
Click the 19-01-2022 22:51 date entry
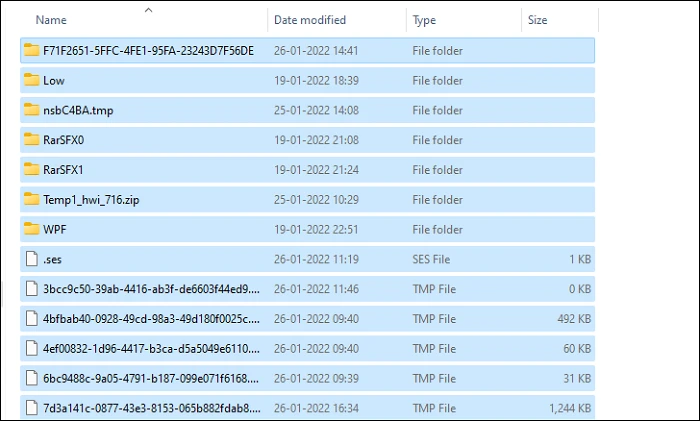(316, 229)
